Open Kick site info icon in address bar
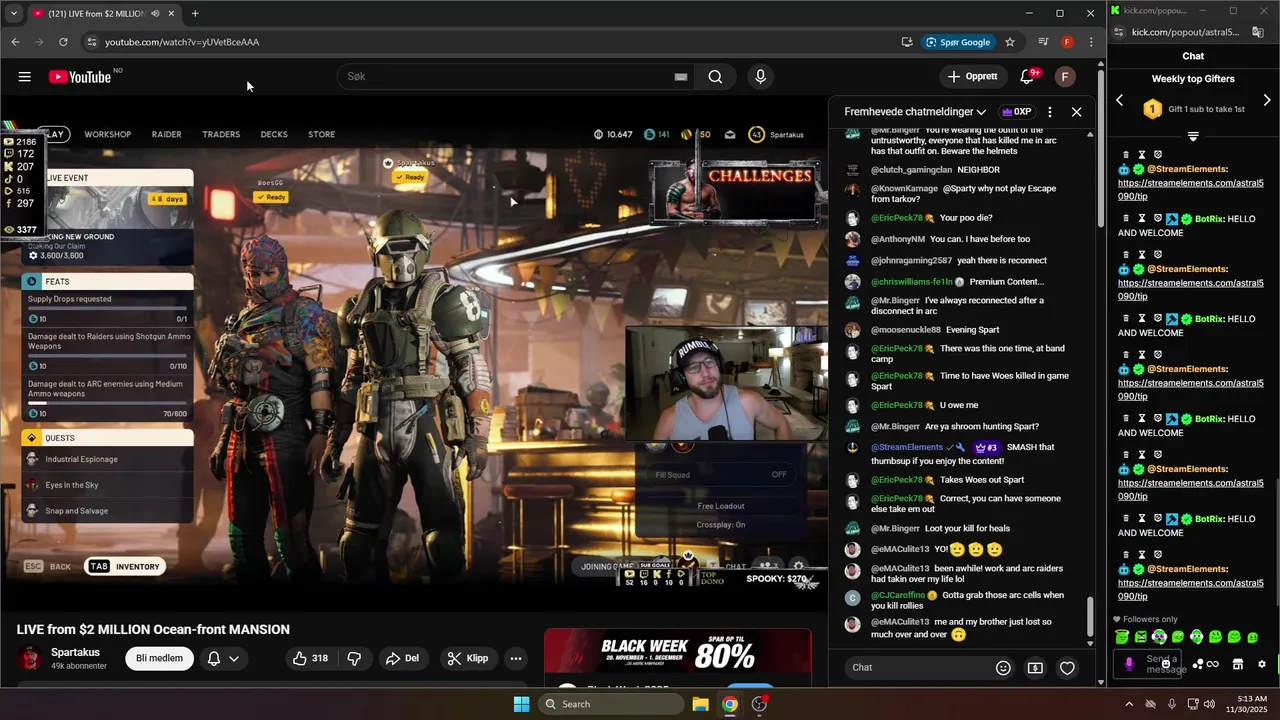 tap(1118, 32)
